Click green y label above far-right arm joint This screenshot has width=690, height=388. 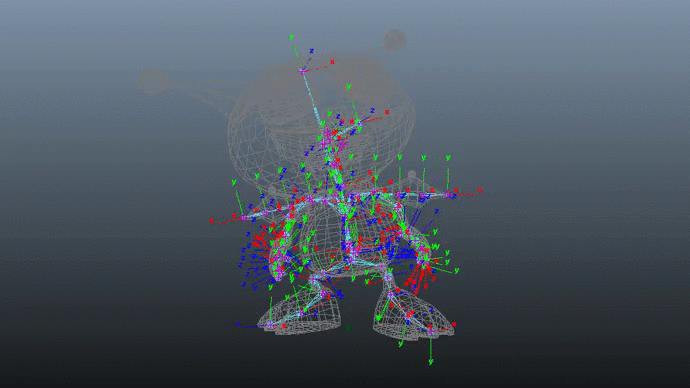[x=448, y=157]
